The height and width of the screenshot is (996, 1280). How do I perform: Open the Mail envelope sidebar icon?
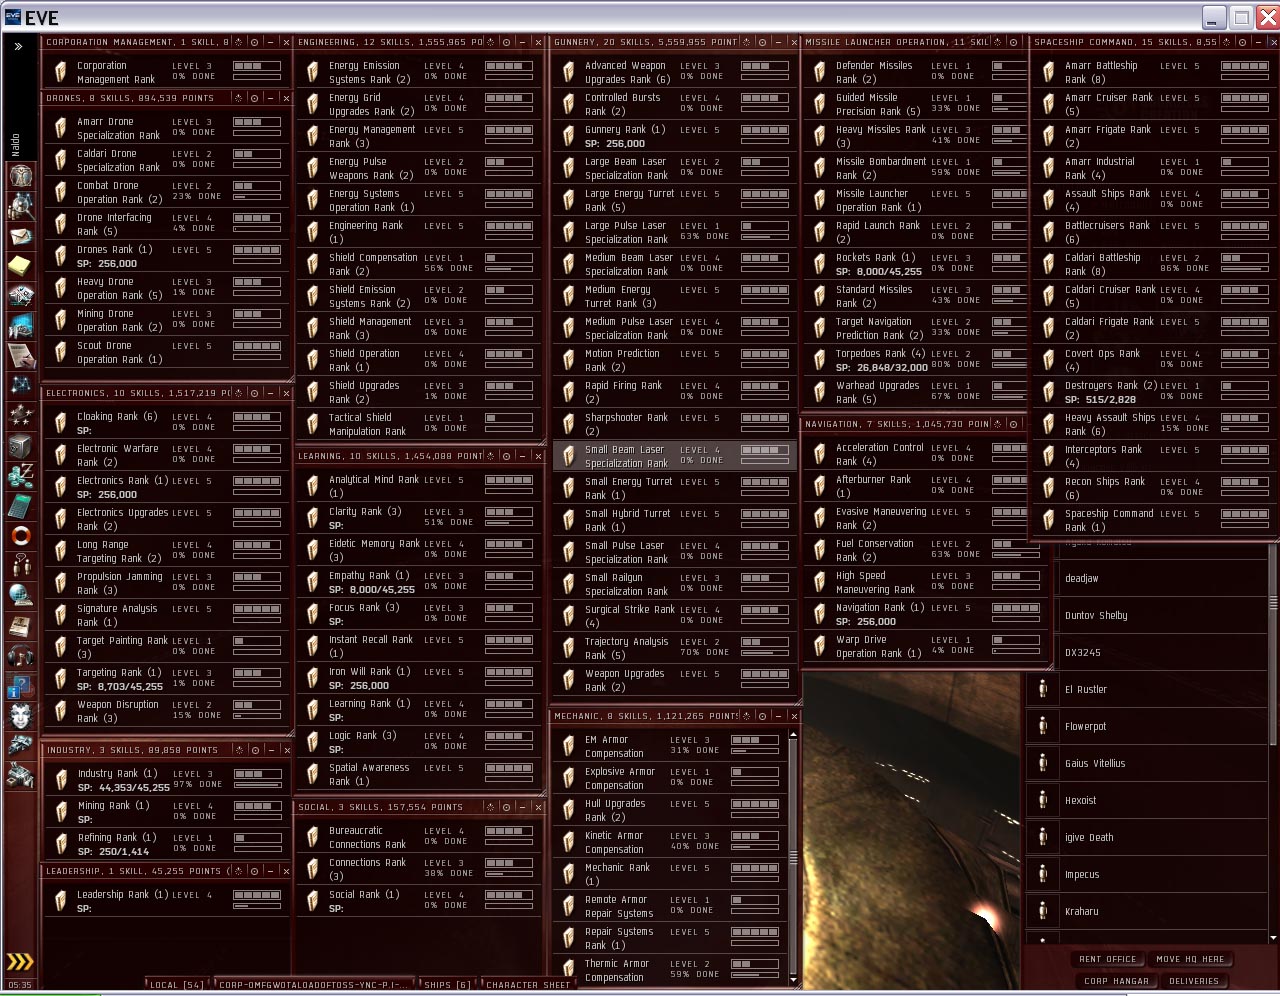pyautogui.click(x=21, y=236)
